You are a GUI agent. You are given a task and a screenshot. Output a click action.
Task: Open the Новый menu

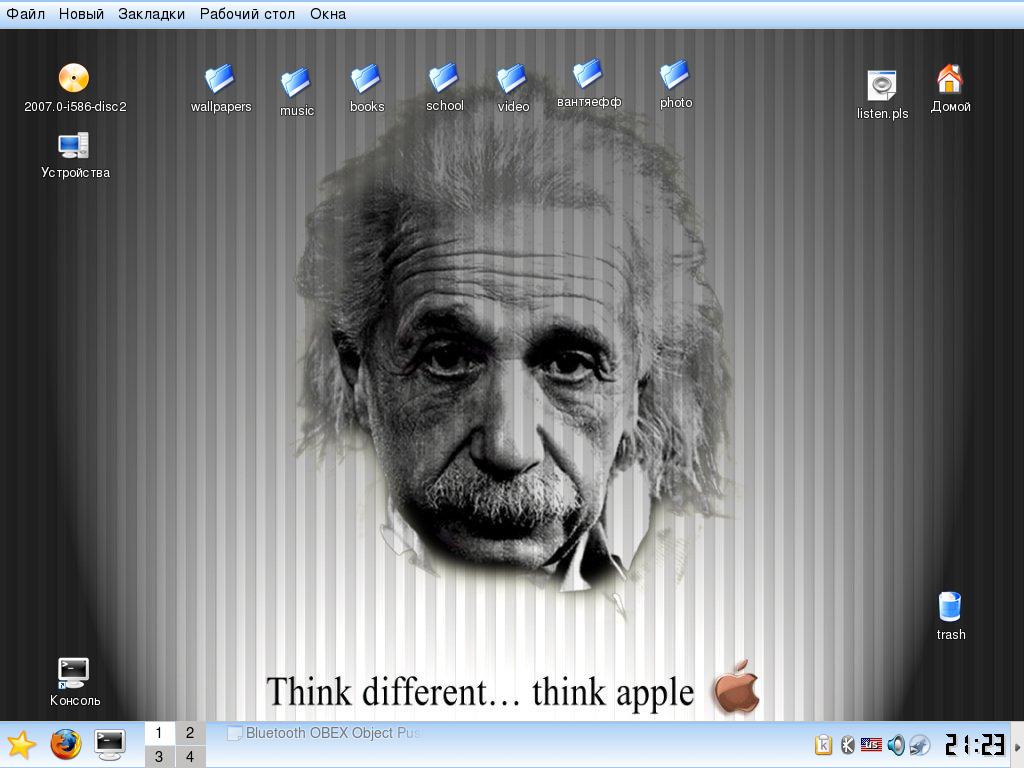[81, 14]
